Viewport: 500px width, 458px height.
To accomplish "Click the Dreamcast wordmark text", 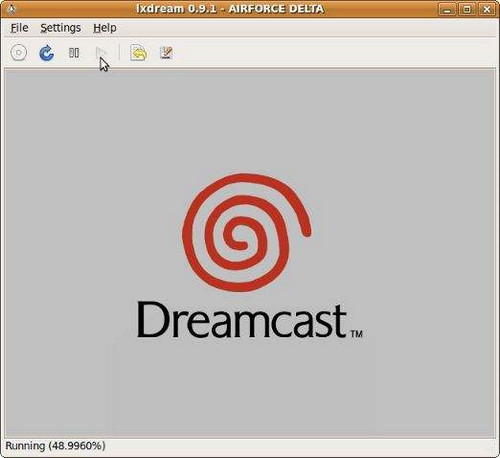I will click(242, 320).
